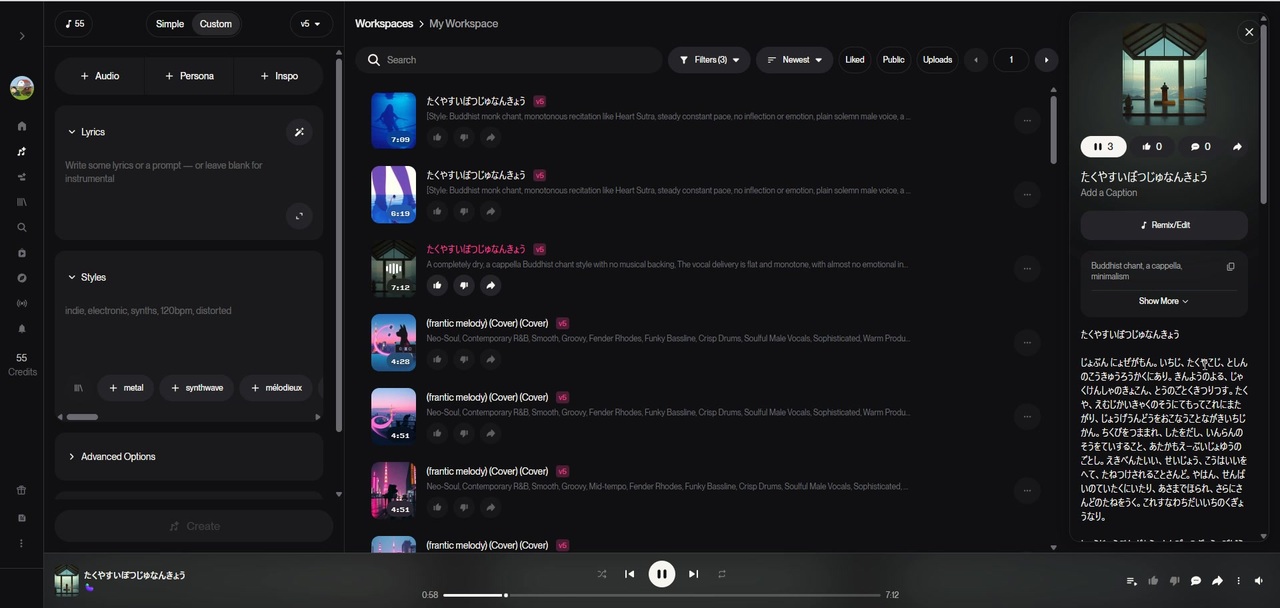
Task: Open the Explore compass sidebar icon
Action: 22,278
